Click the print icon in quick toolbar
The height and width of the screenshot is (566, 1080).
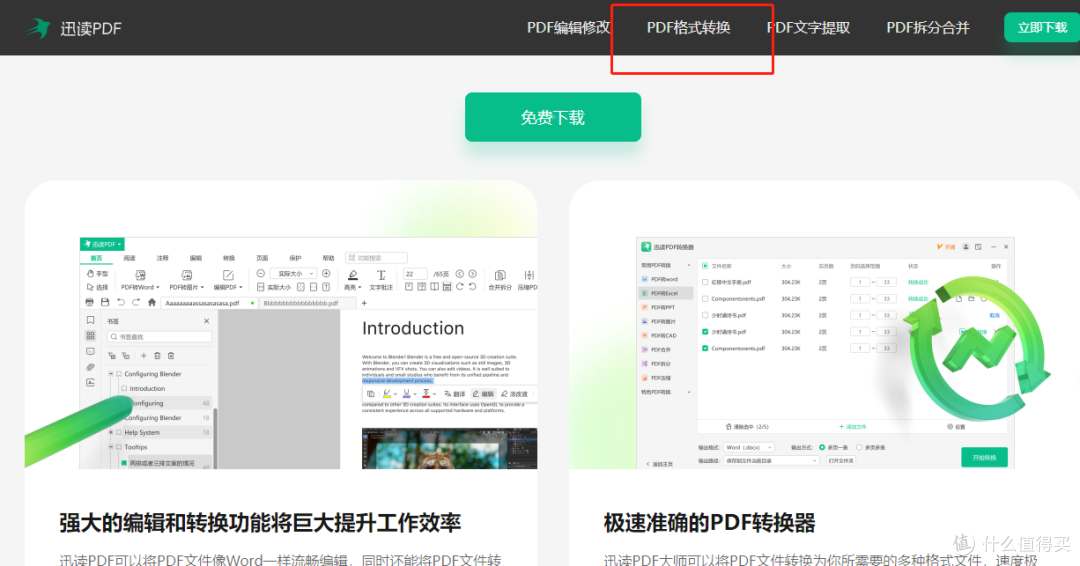tap(90, 302)
